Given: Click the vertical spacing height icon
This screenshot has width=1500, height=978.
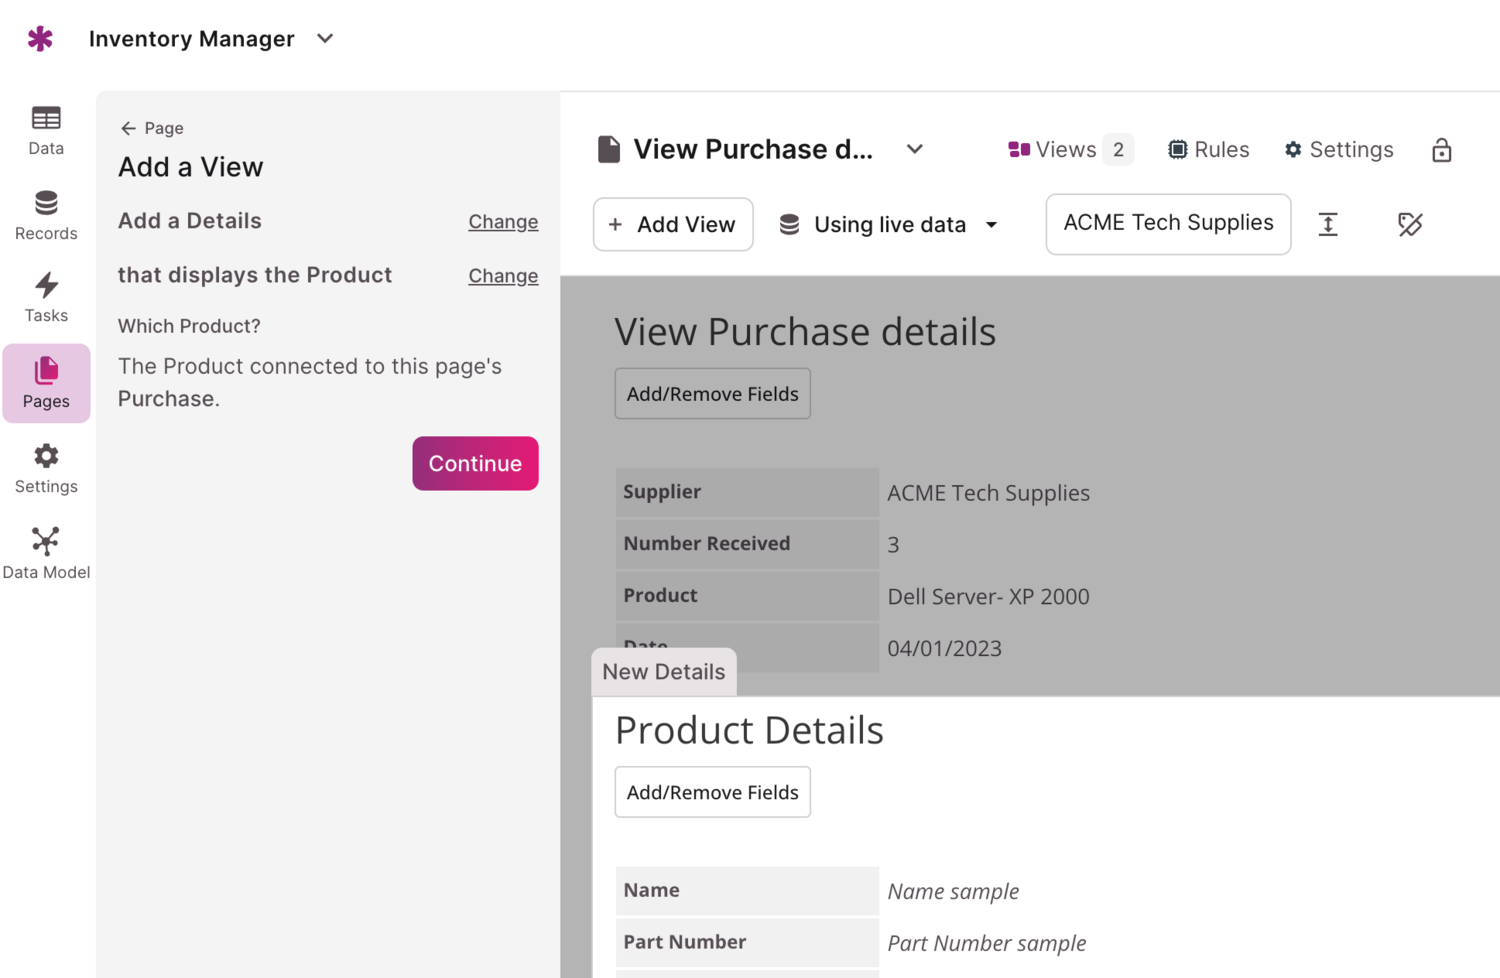Looking at the screenshot, I should [x=1328, y=224].
